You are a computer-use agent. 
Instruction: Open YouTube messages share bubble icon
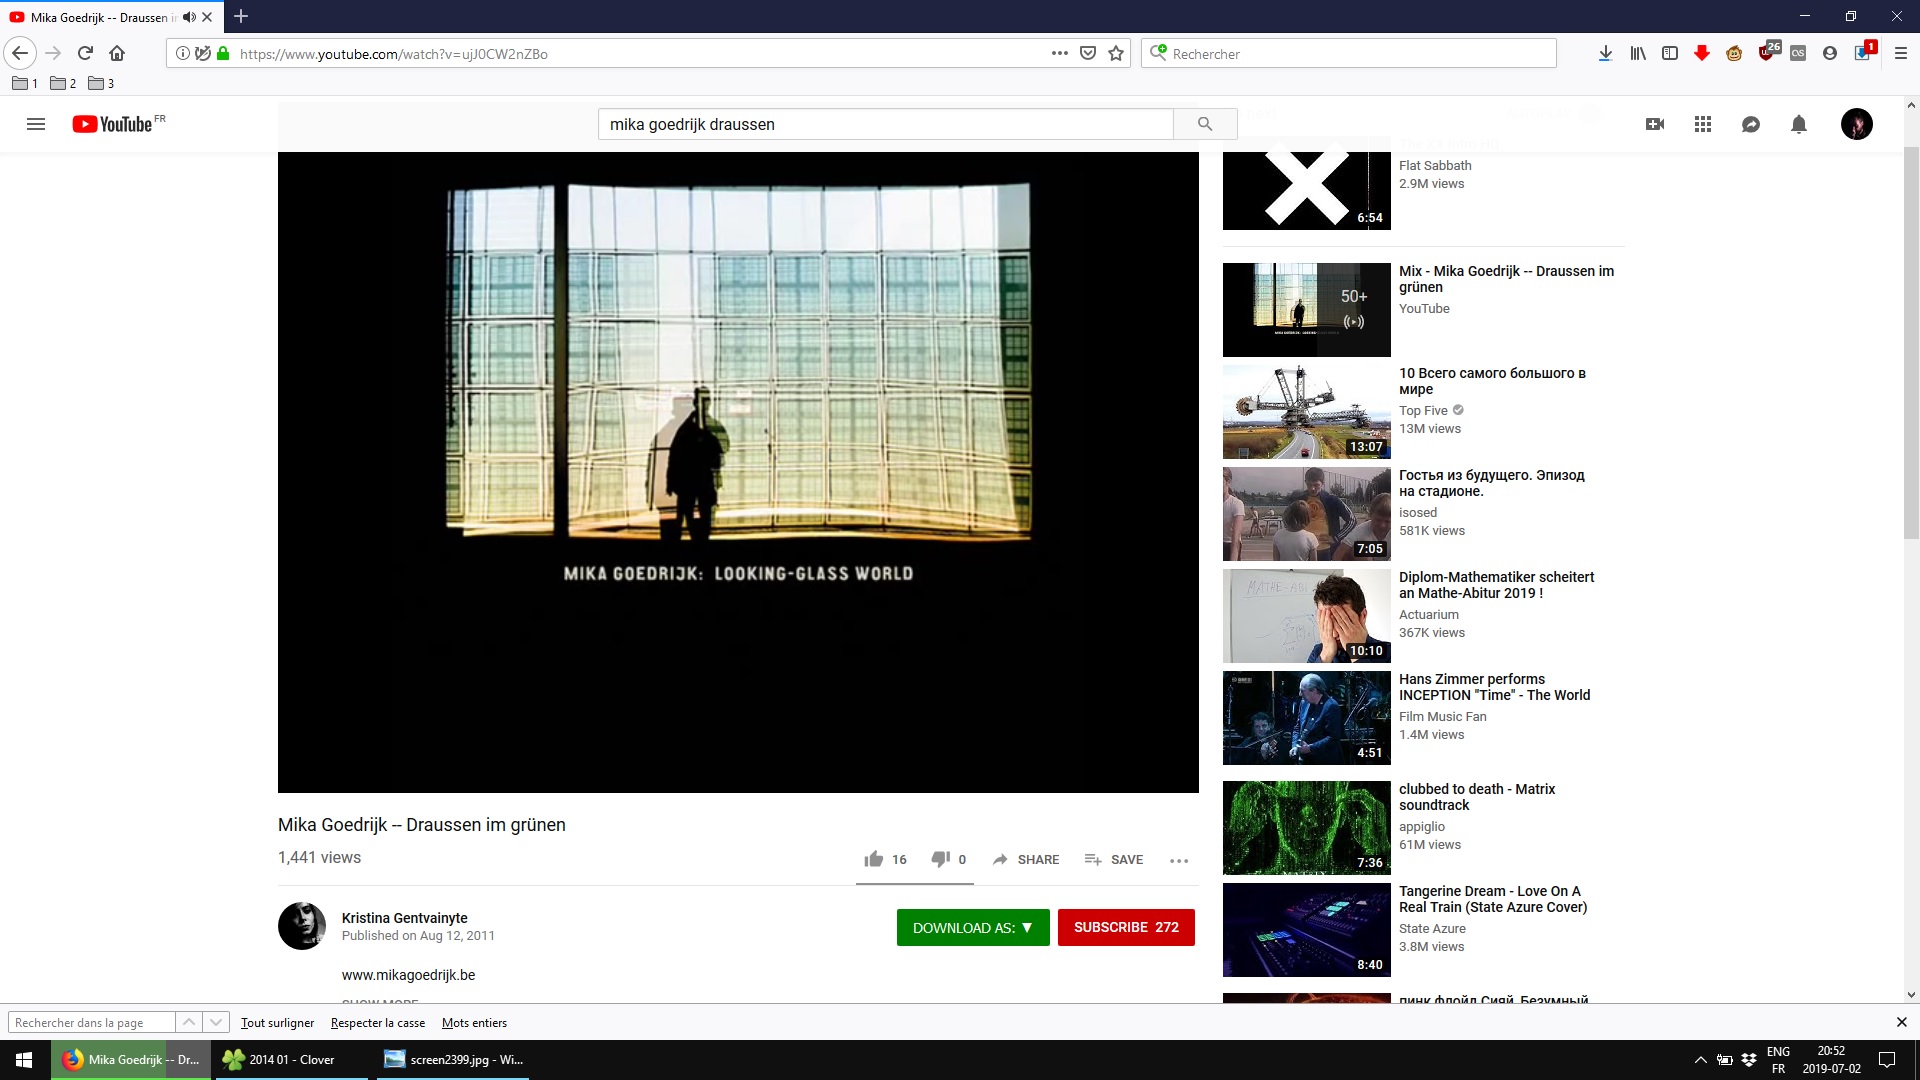coord(1751,124)
